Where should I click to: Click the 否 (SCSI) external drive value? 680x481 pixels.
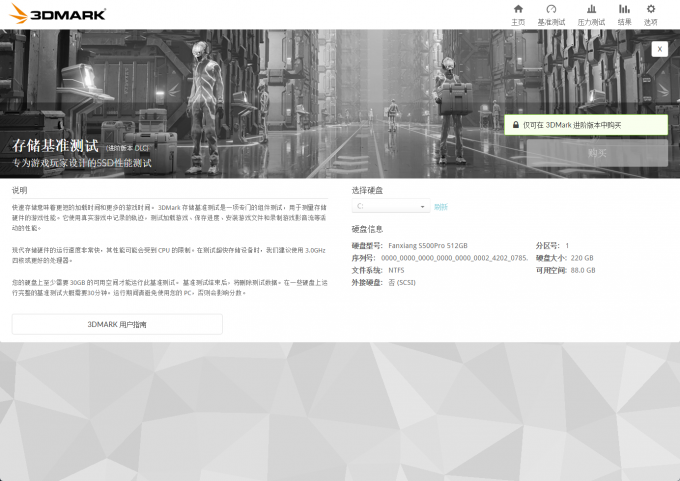point(402,282)
